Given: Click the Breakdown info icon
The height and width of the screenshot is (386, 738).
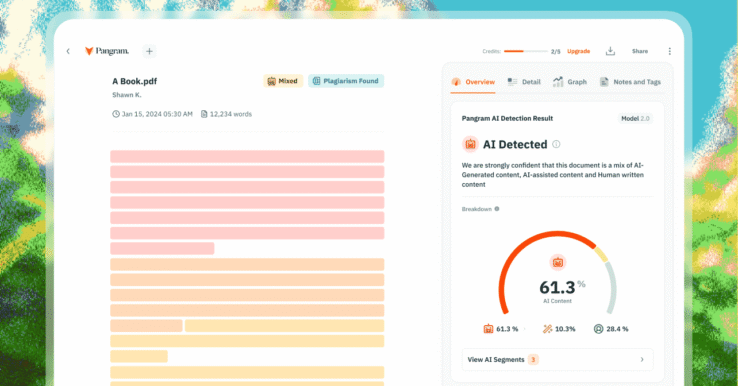Looking at the screenshot, I should (x=497, y=209).
